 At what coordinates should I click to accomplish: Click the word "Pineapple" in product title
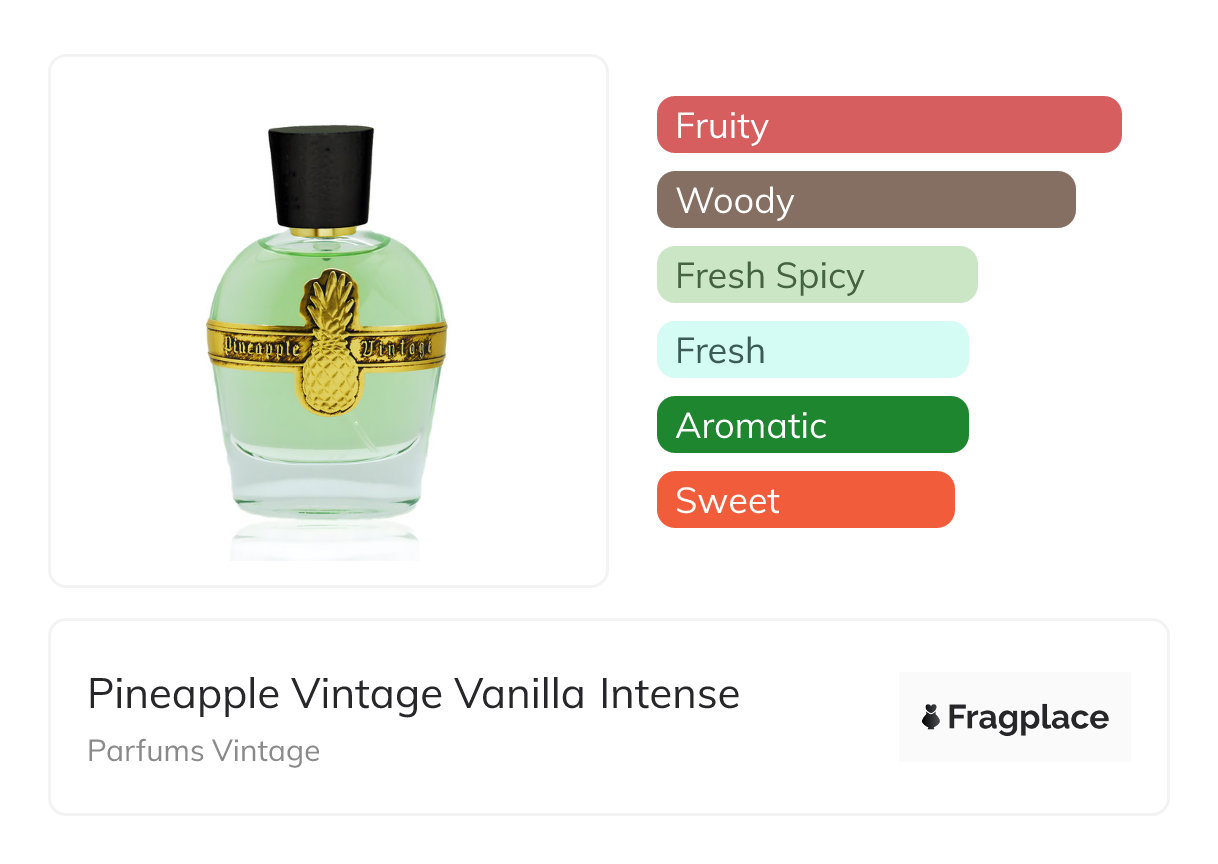pyautogui.click(x=183, y=695)
